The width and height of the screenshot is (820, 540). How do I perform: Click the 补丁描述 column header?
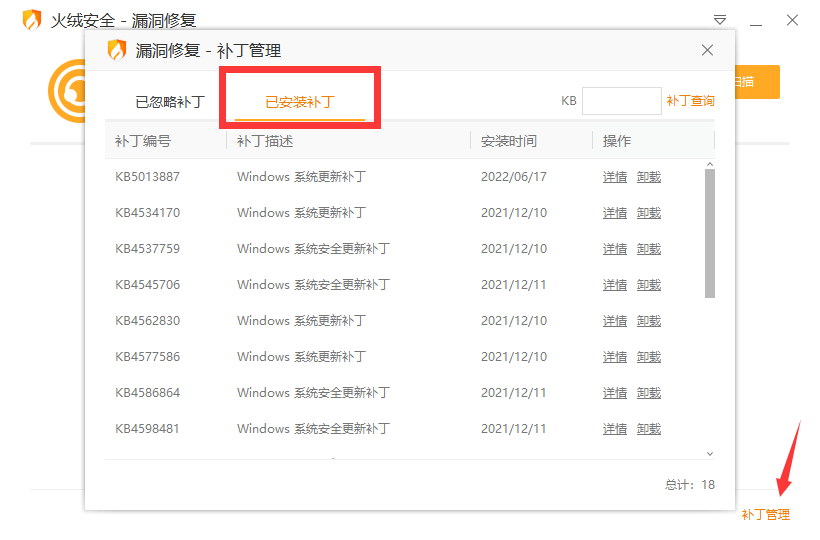tap(265, 141)
